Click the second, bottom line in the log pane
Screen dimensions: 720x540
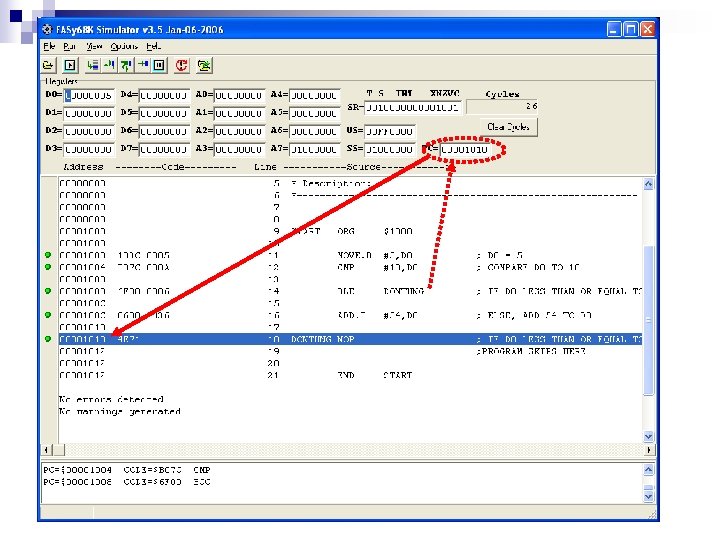pyautogui.click(x=127, y=482)
